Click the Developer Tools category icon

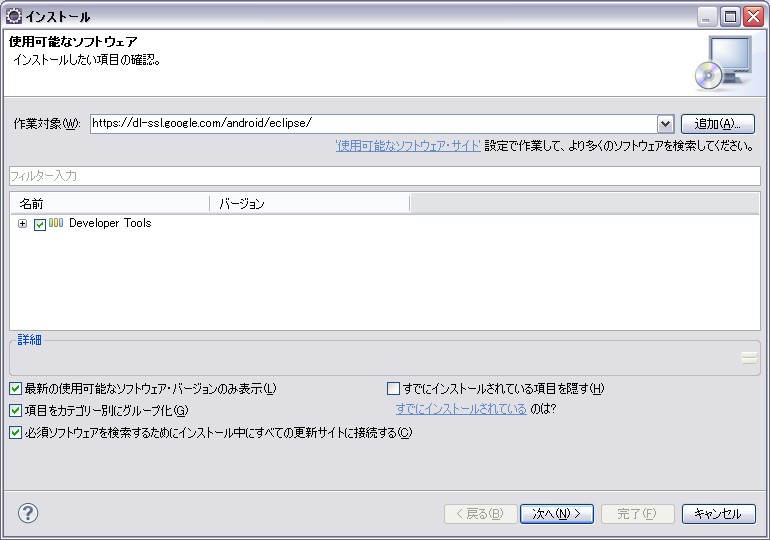tap(56, 224)
